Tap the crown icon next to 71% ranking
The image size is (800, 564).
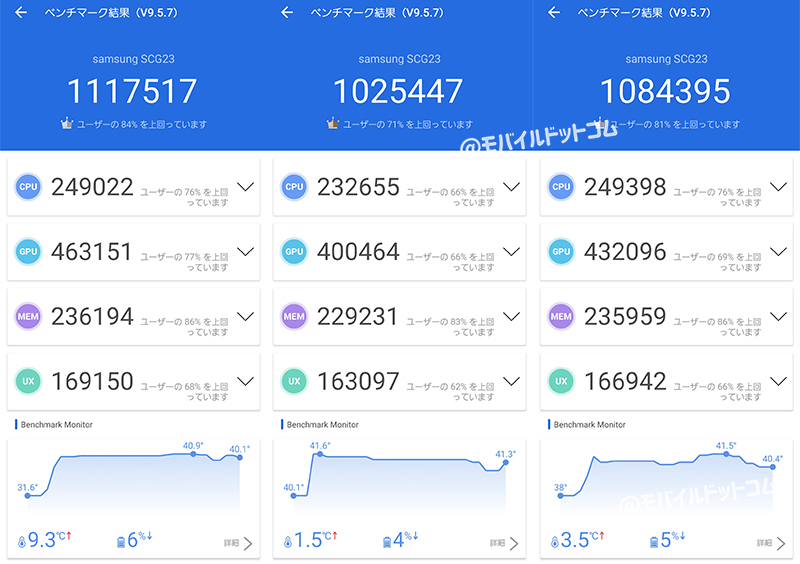pyautogui.click(x=333, y=123)
